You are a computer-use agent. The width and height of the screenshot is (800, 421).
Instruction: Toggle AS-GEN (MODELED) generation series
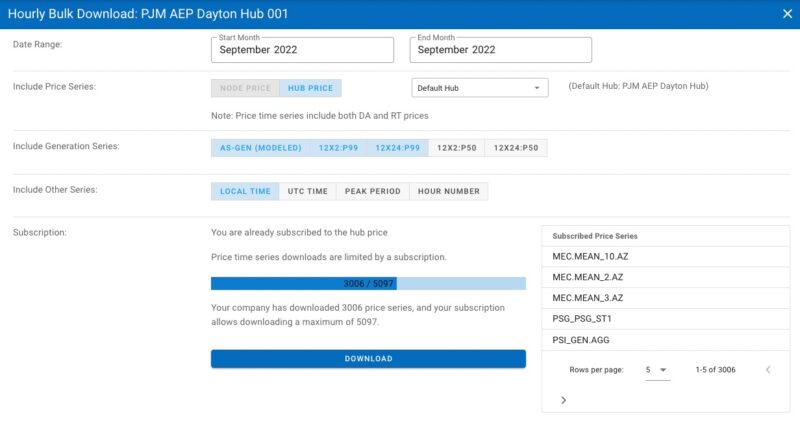(x=261, y=148)
